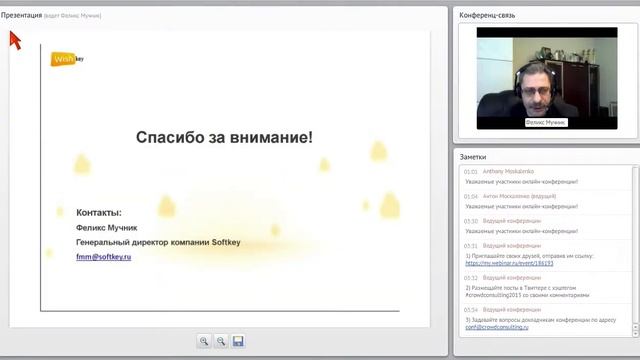Click the notes panel vertical scrollbar track
Viewport: 640px width, 360px height.
636,245
